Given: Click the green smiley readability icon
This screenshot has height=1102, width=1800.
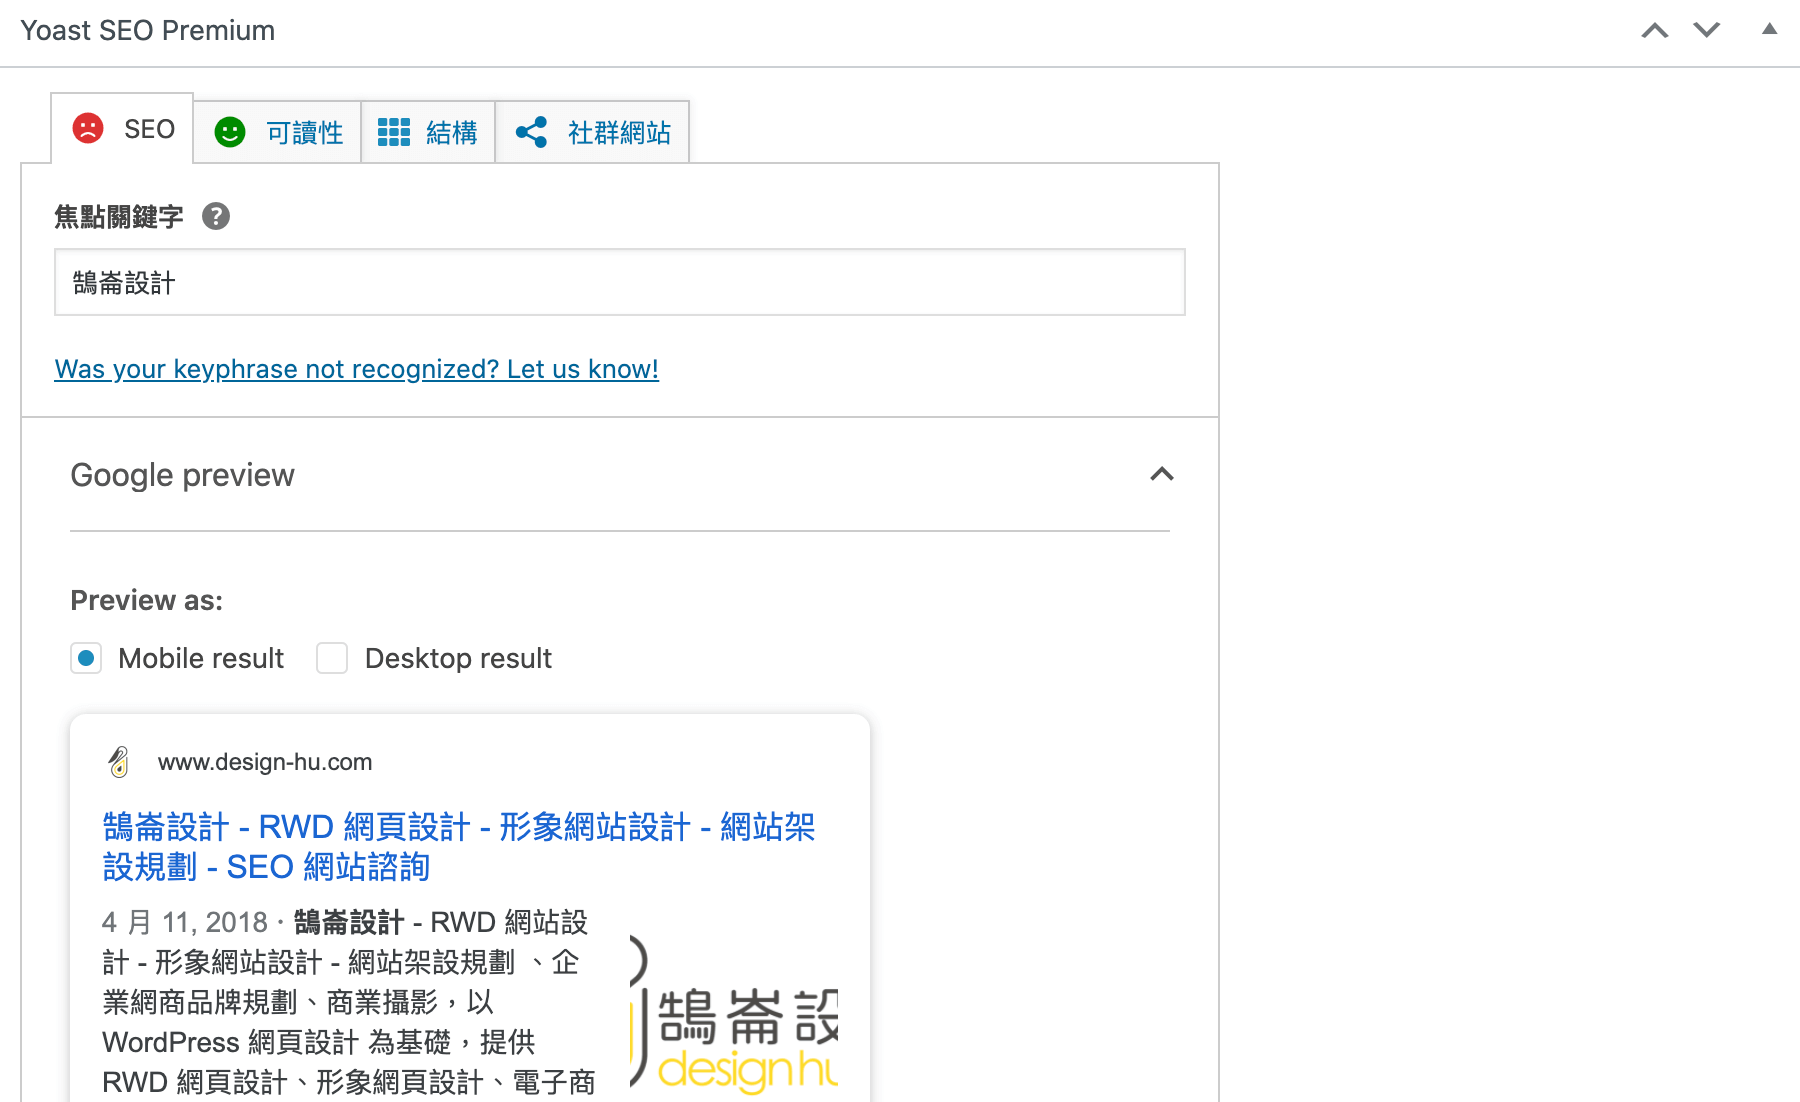Looking at the screenshot, I should point(230,132).
